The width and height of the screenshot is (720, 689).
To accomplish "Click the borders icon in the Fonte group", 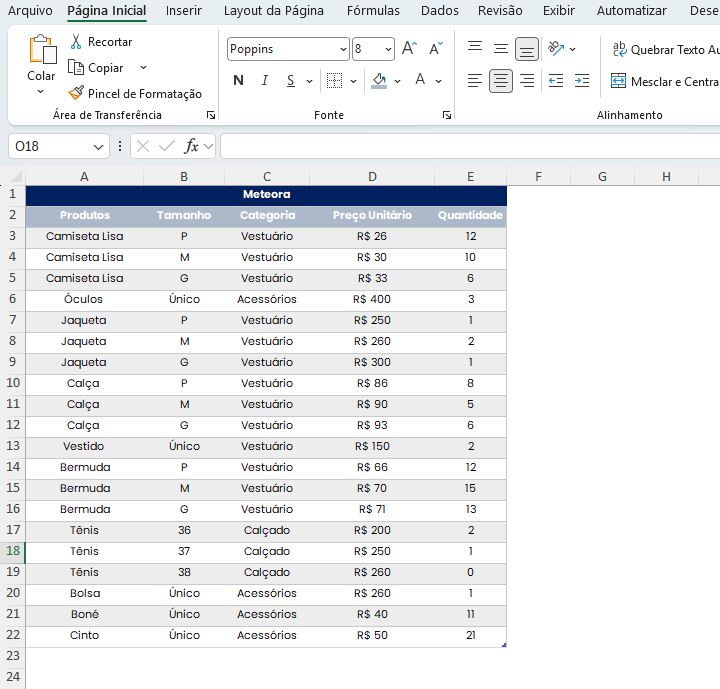I will point(334,81).
